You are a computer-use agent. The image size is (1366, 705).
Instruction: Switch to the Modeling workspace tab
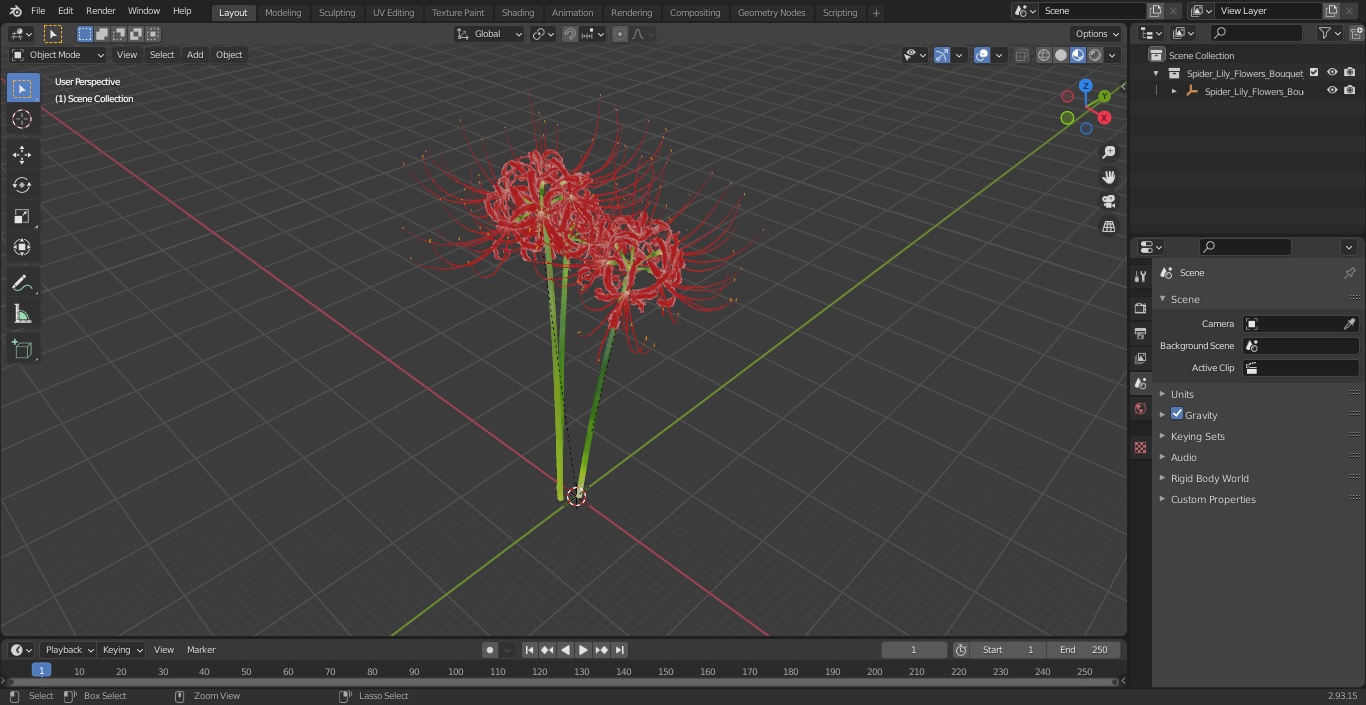[x=283, y=12]
